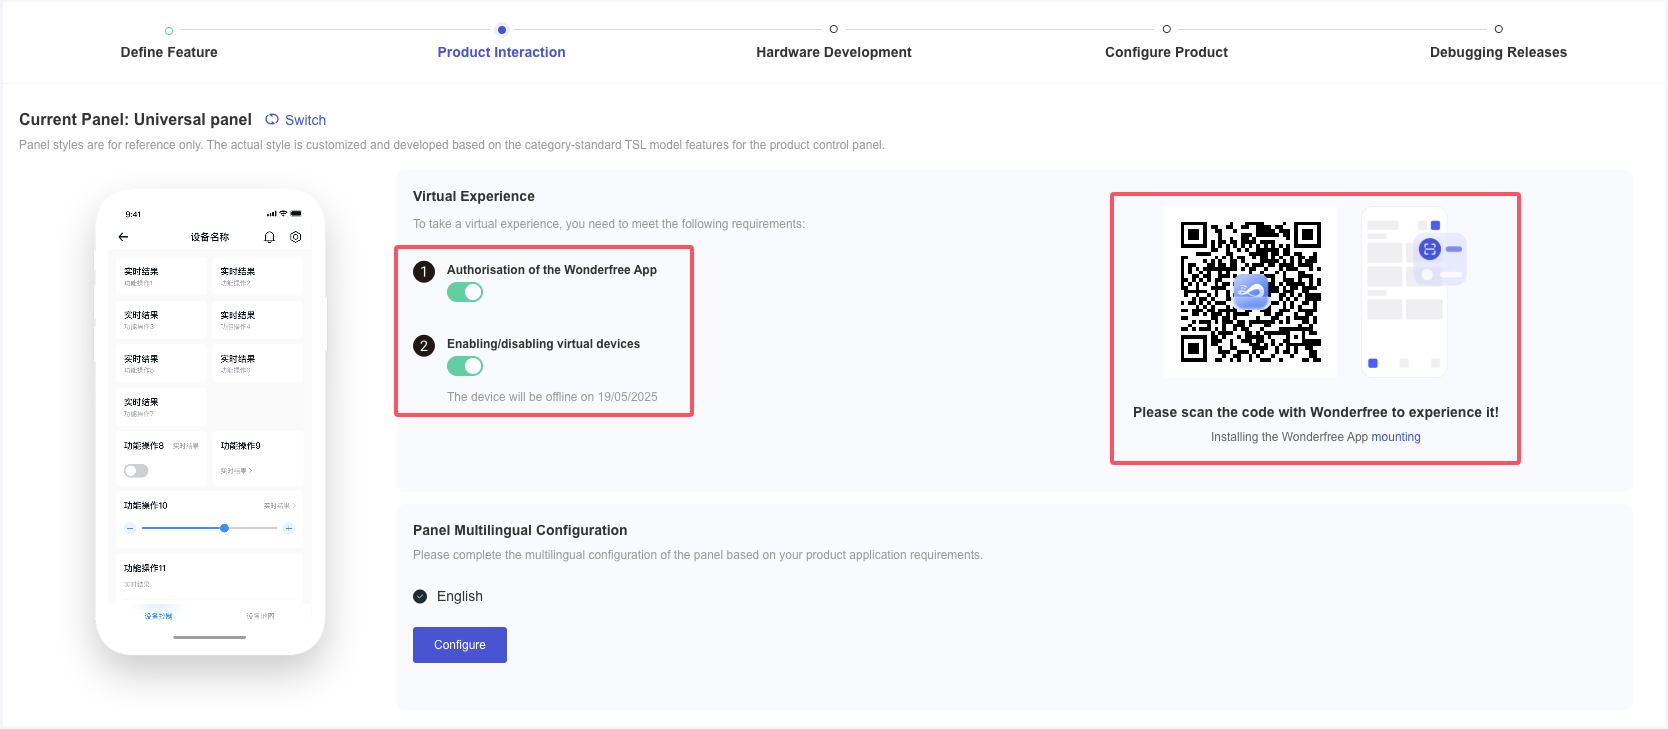The height and width of the screenshot is (729, 1668).
Task: Click the 功能操作7 实时结果 card
Action: point(161,407)
